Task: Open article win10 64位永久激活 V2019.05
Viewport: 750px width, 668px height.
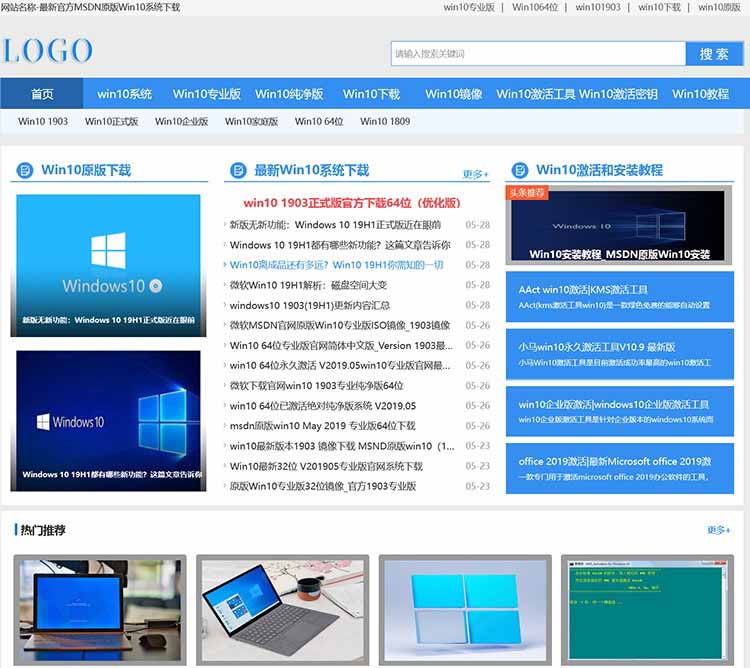Action: click(340, 365)
